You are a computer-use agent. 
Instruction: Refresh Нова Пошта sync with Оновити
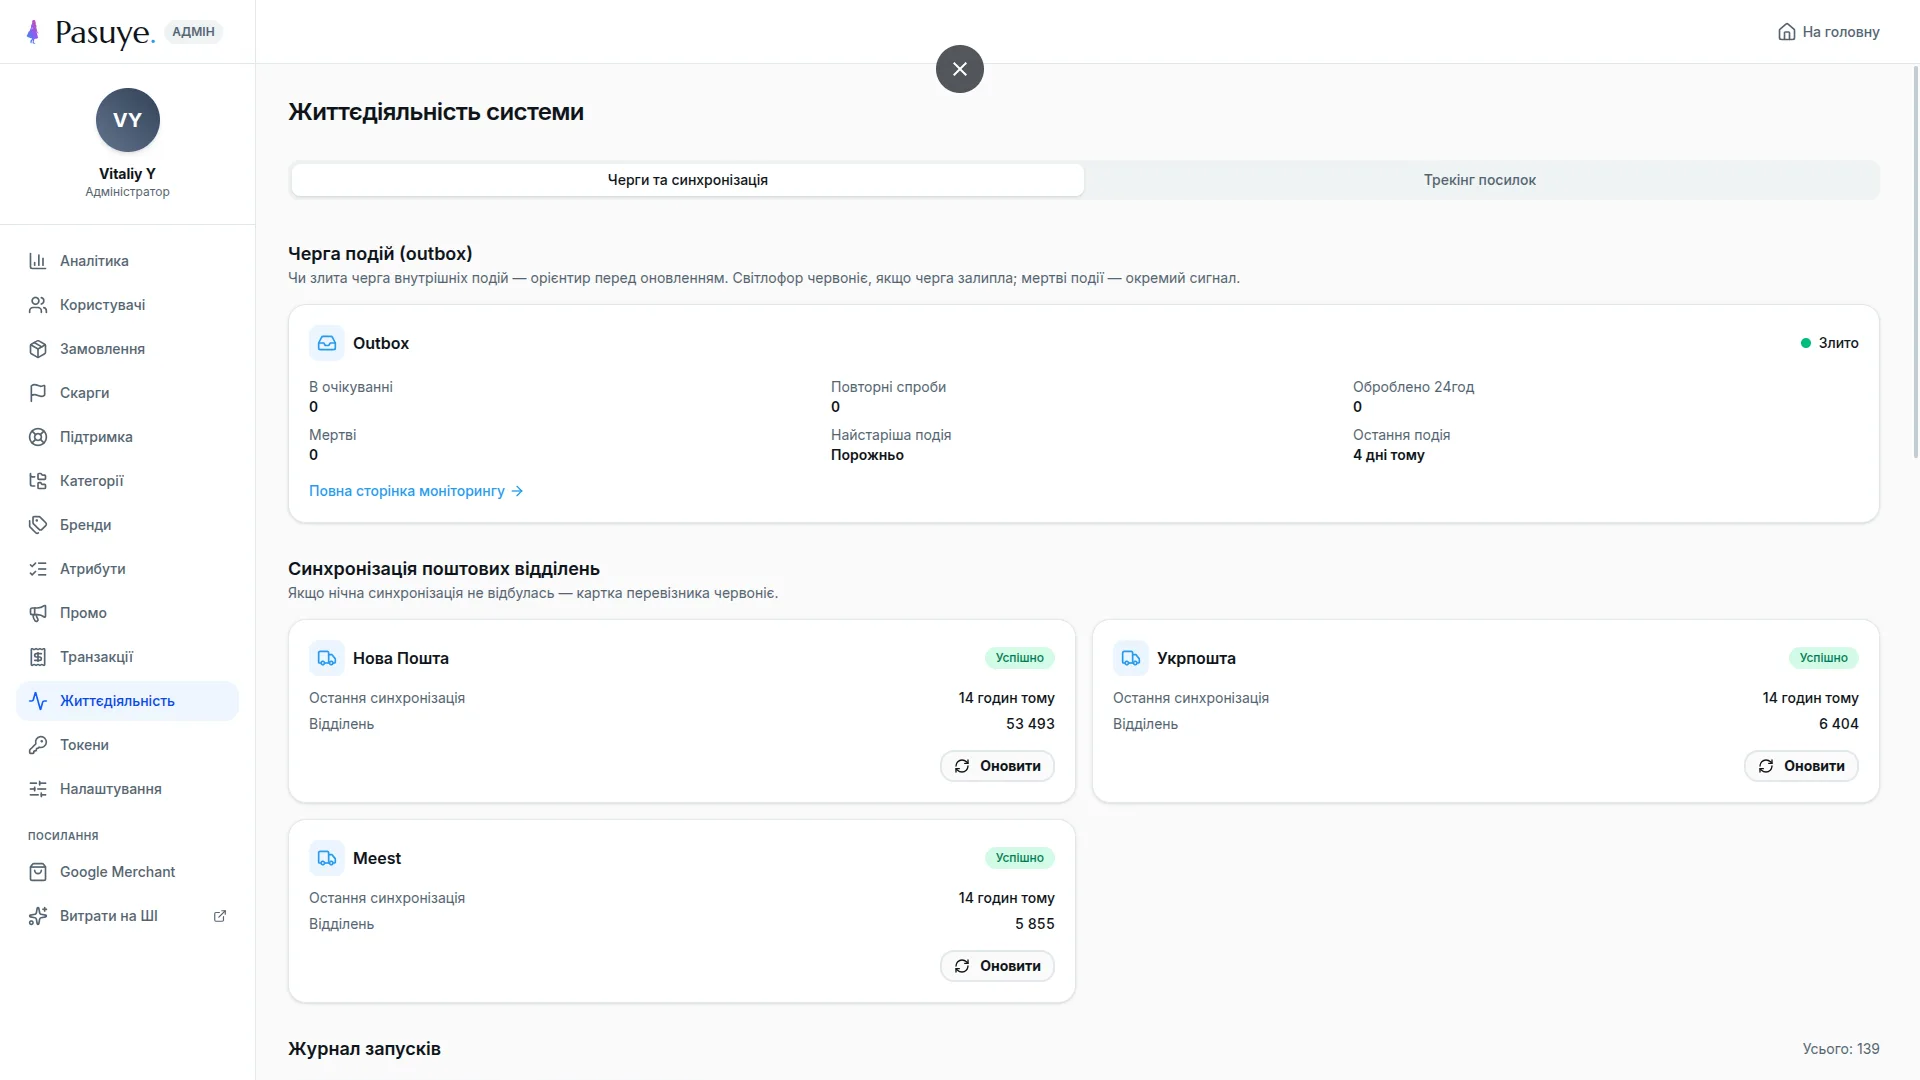(997, 766)
